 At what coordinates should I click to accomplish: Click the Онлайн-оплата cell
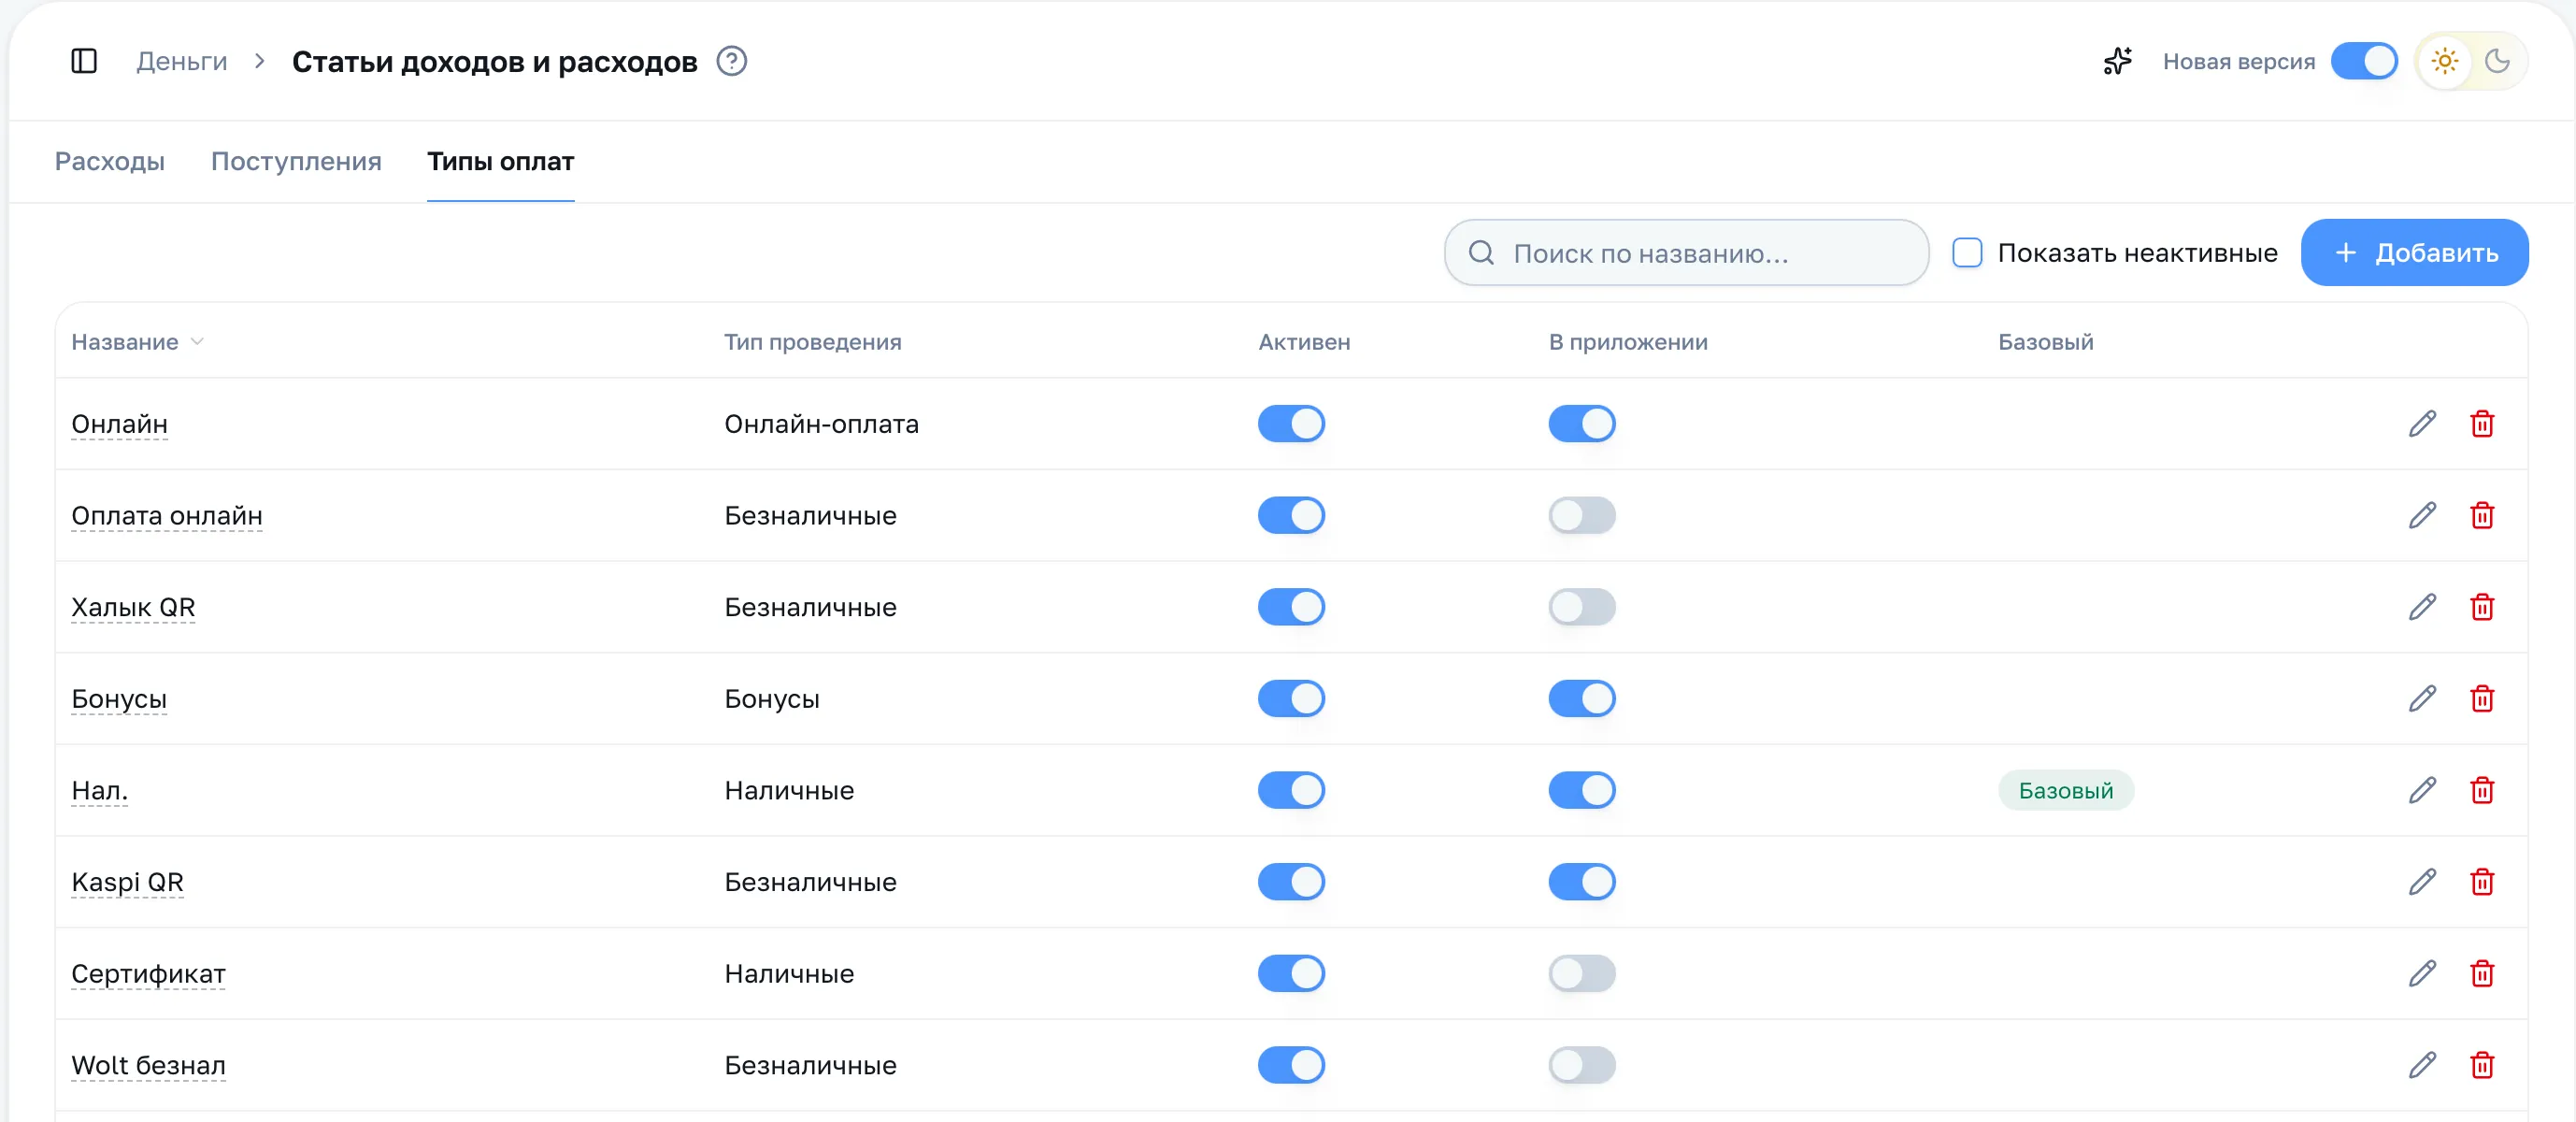click(x=821, y=424)
